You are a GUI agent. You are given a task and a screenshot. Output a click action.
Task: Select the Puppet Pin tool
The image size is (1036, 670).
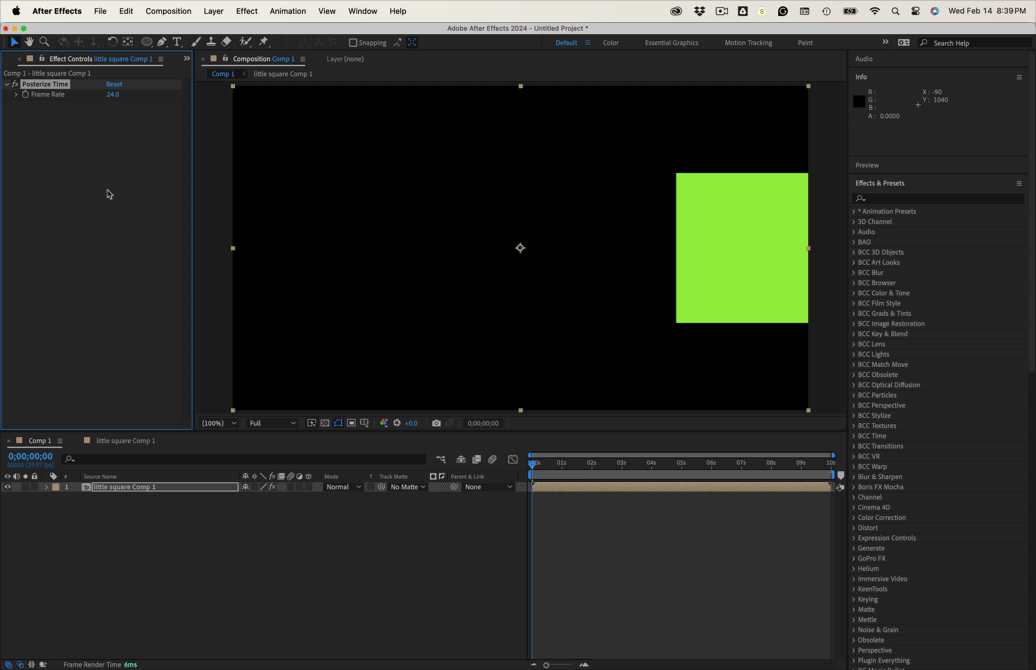tap(264, 42)
